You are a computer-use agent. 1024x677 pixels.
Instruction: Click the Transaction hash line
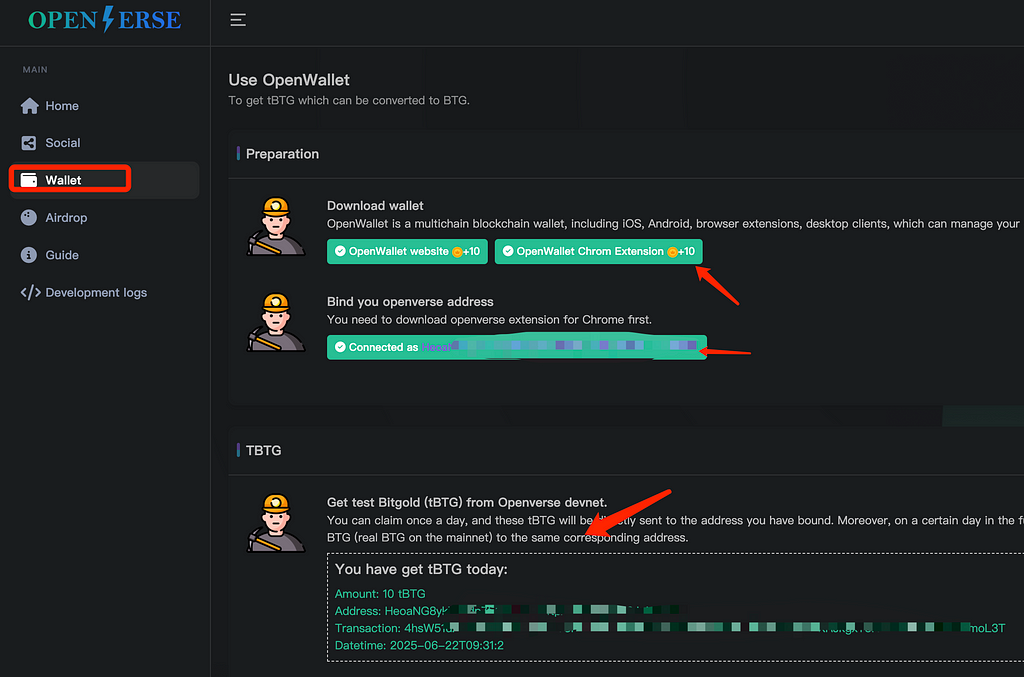tap(669, 628)
